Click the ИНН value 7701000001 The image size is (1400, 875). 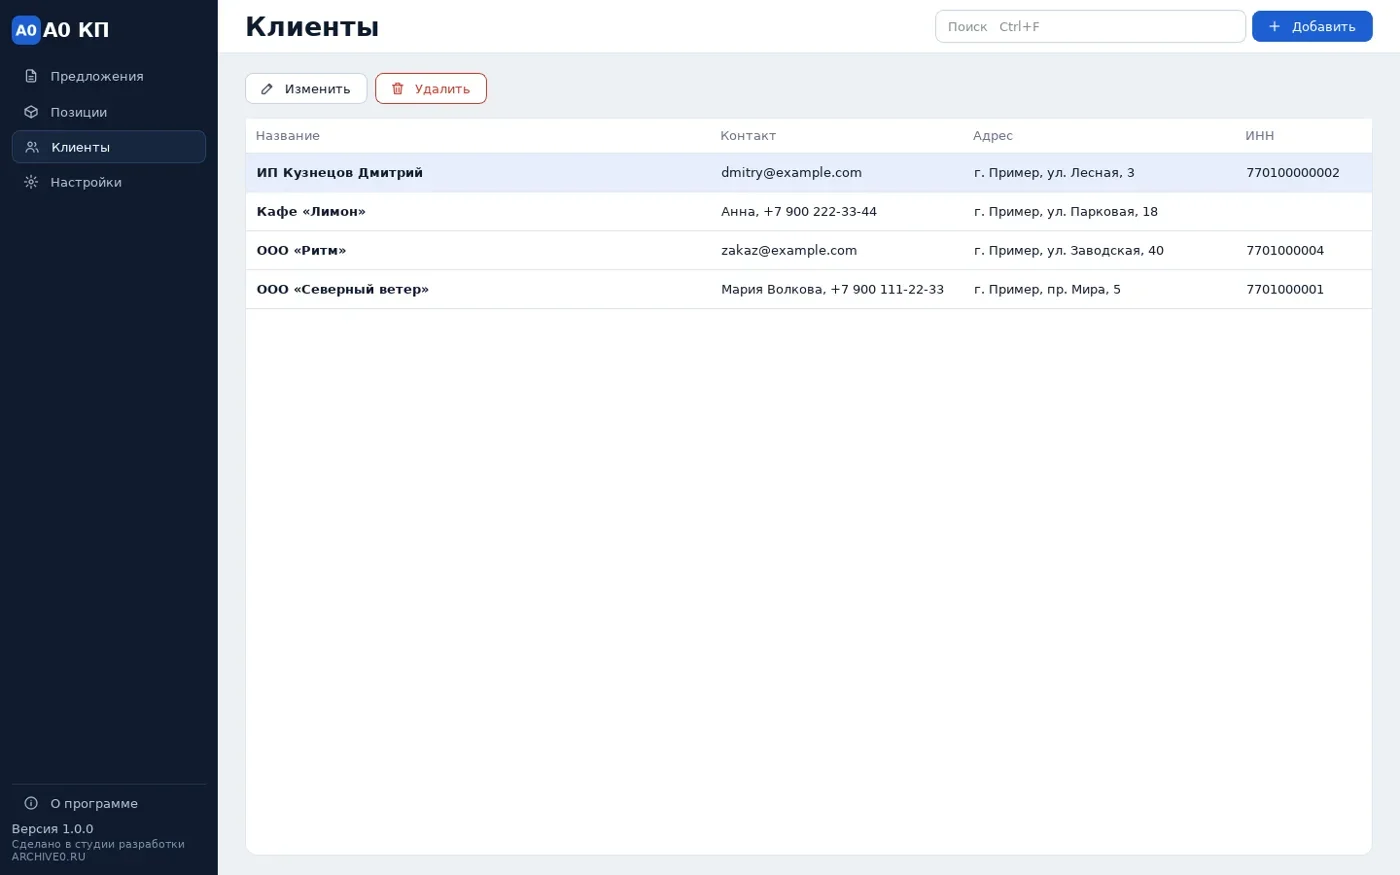point(1285,290)
